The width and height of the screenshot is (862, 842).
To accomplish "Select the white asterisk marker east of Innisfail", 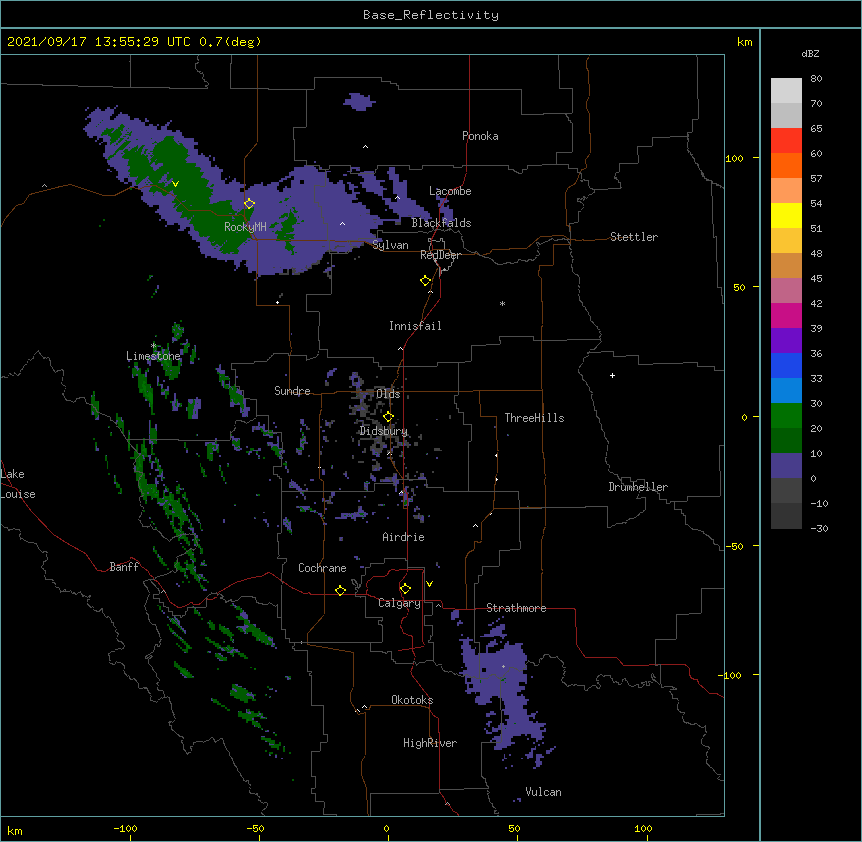I will click(502, 303).
